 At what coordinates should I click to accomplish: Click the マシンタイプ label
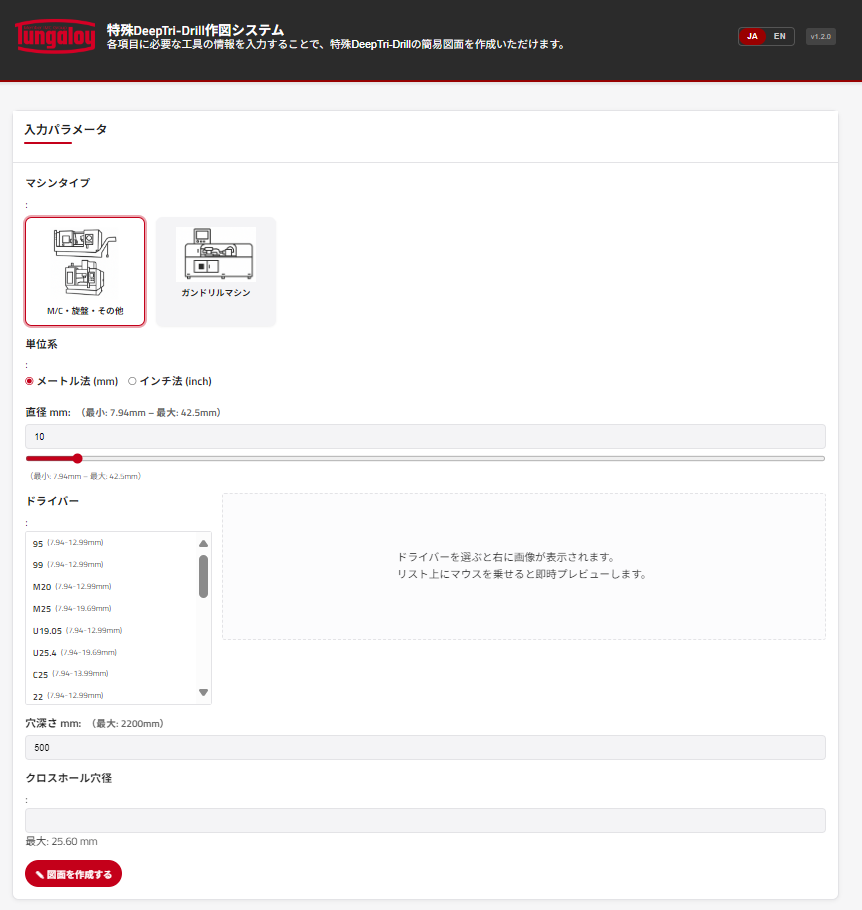click(x=57, y=183)
